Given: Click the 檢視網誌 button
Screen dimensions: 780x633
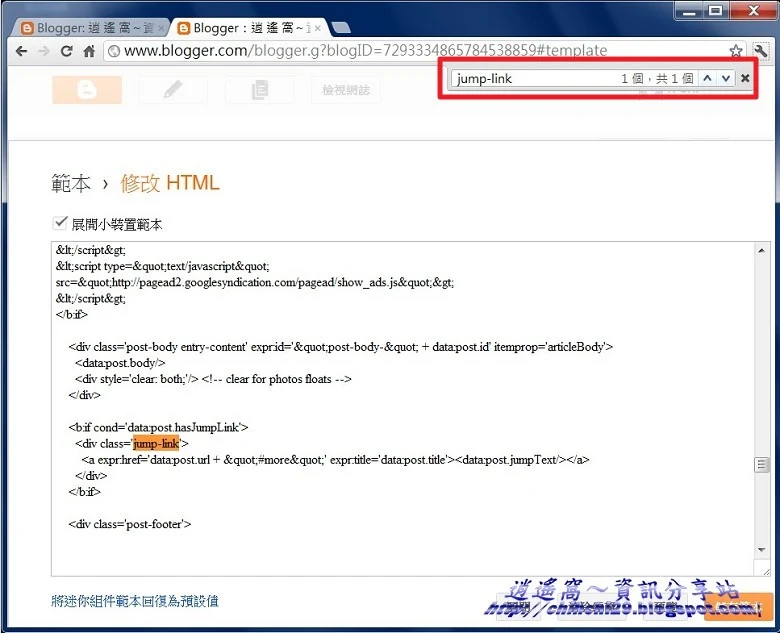Looking at the screenshot, I should coord(346,90).
